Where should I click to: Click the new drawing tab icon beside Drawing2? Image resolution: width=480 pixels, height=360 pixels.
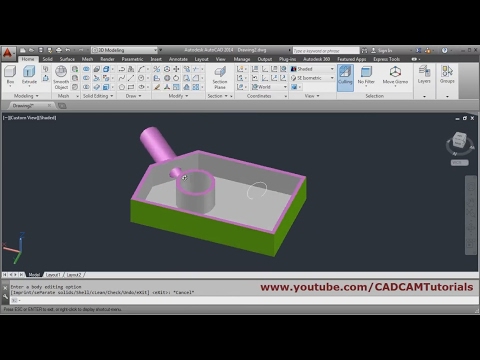62,106
